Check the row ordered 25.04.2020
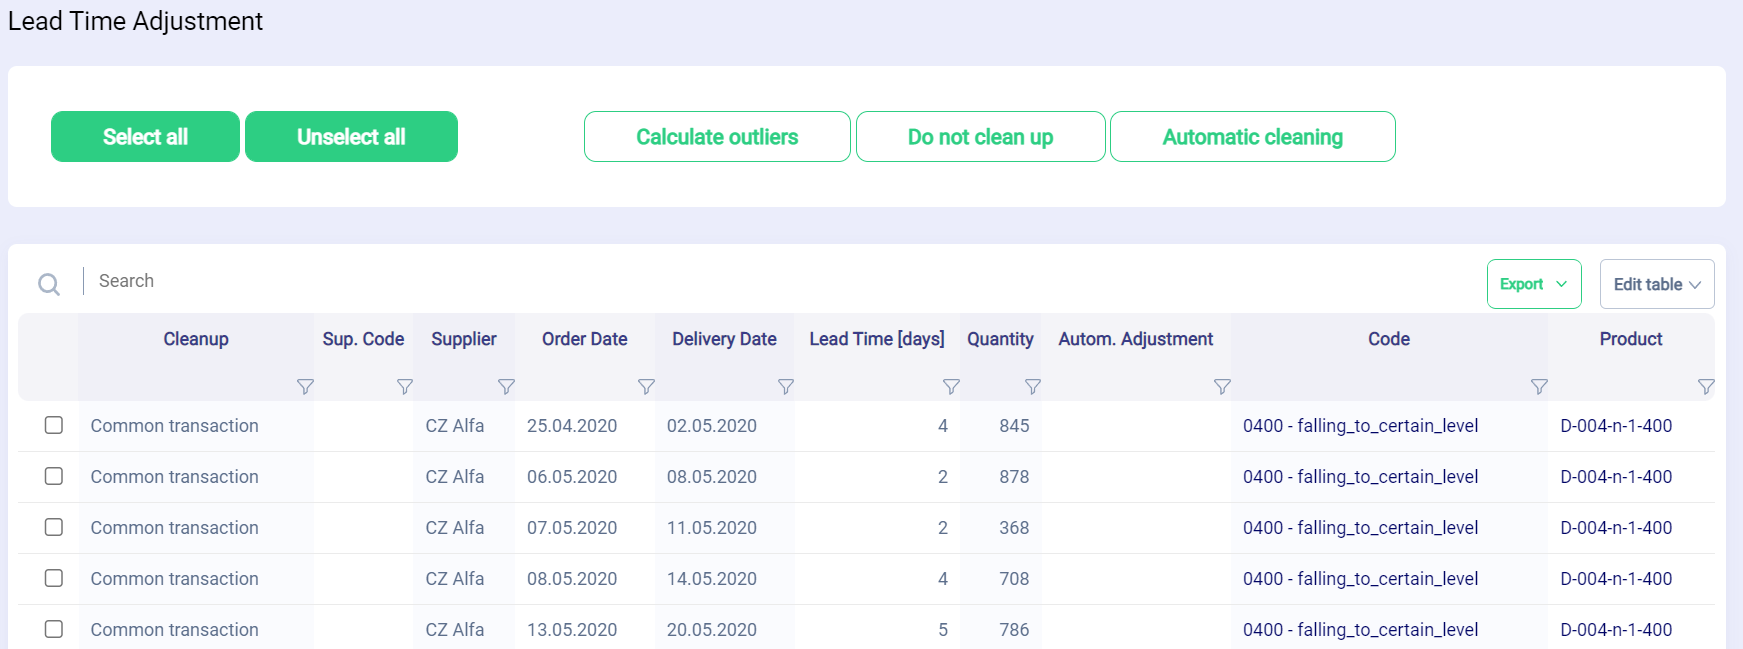This screenshot has height=649, width=1743. (x=54, y=425)
